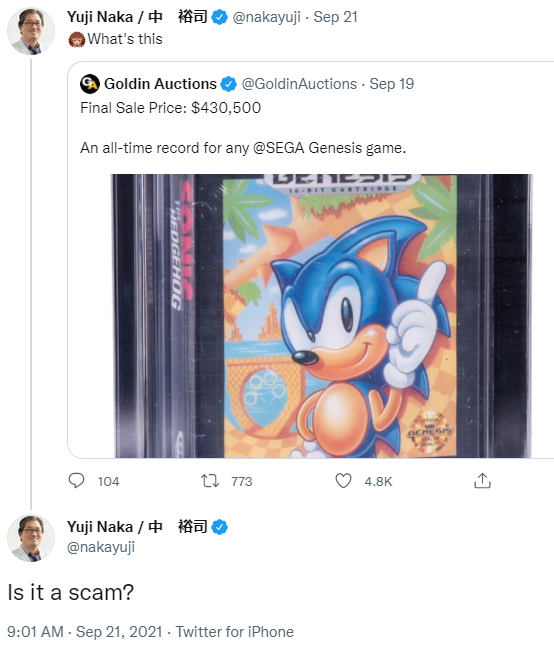Click the hedgehog emoji before What's this
This screenshot has height=647, width=554.
[76, 40]
